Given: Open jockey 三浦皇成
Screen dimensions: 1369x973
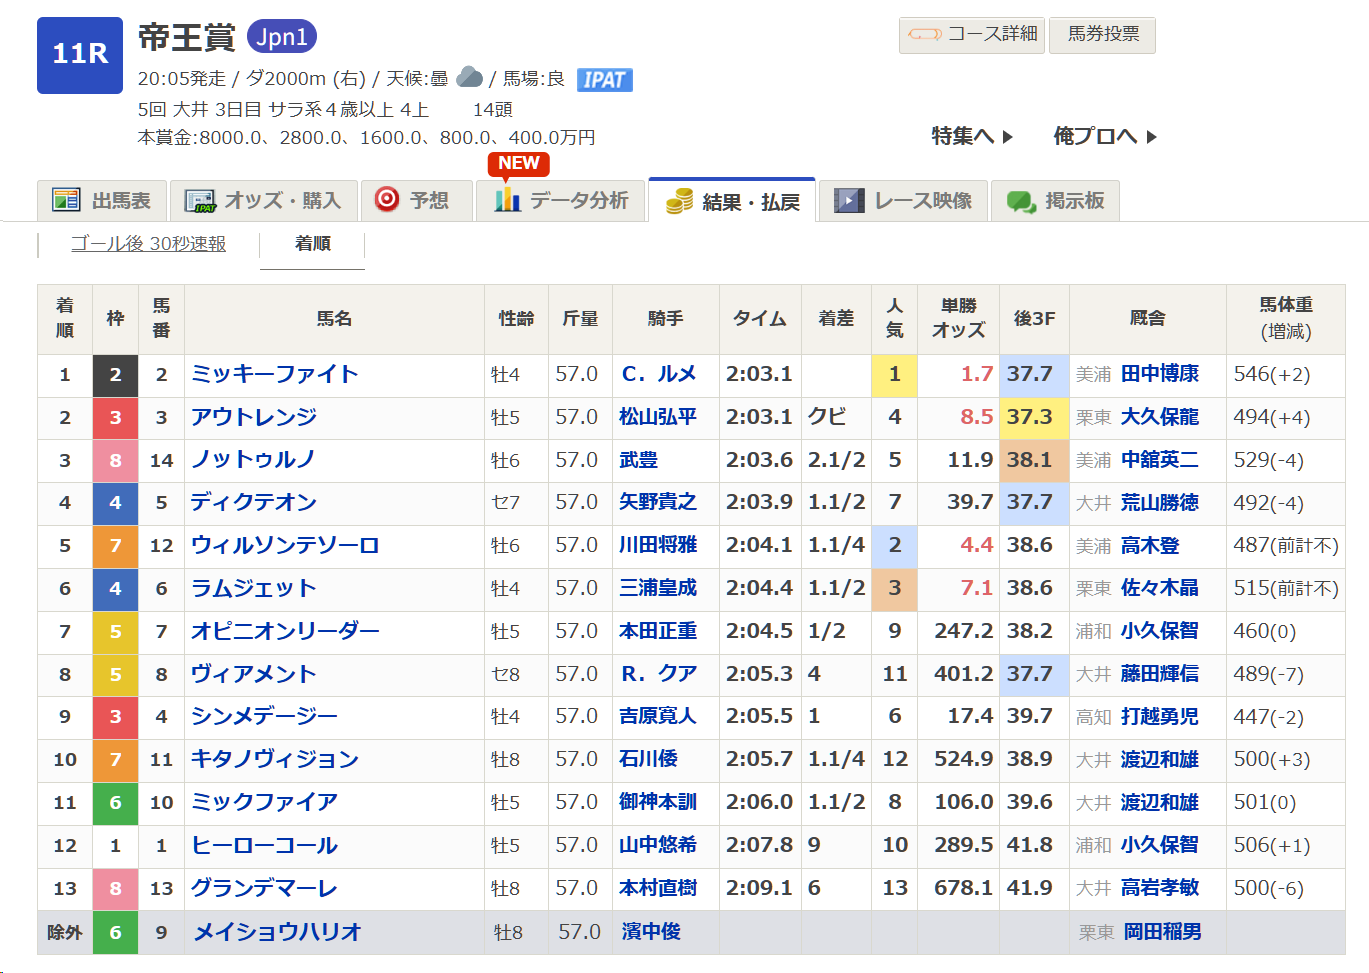Looking at the screenshot, I should click(658, 588).
